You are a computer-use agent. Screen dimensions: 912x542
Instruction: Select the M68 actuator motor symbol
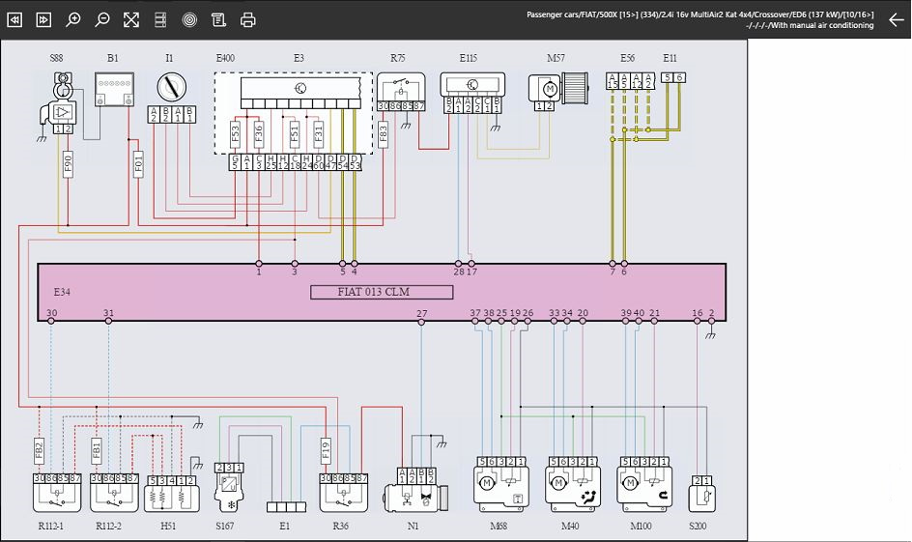[501, 484]
